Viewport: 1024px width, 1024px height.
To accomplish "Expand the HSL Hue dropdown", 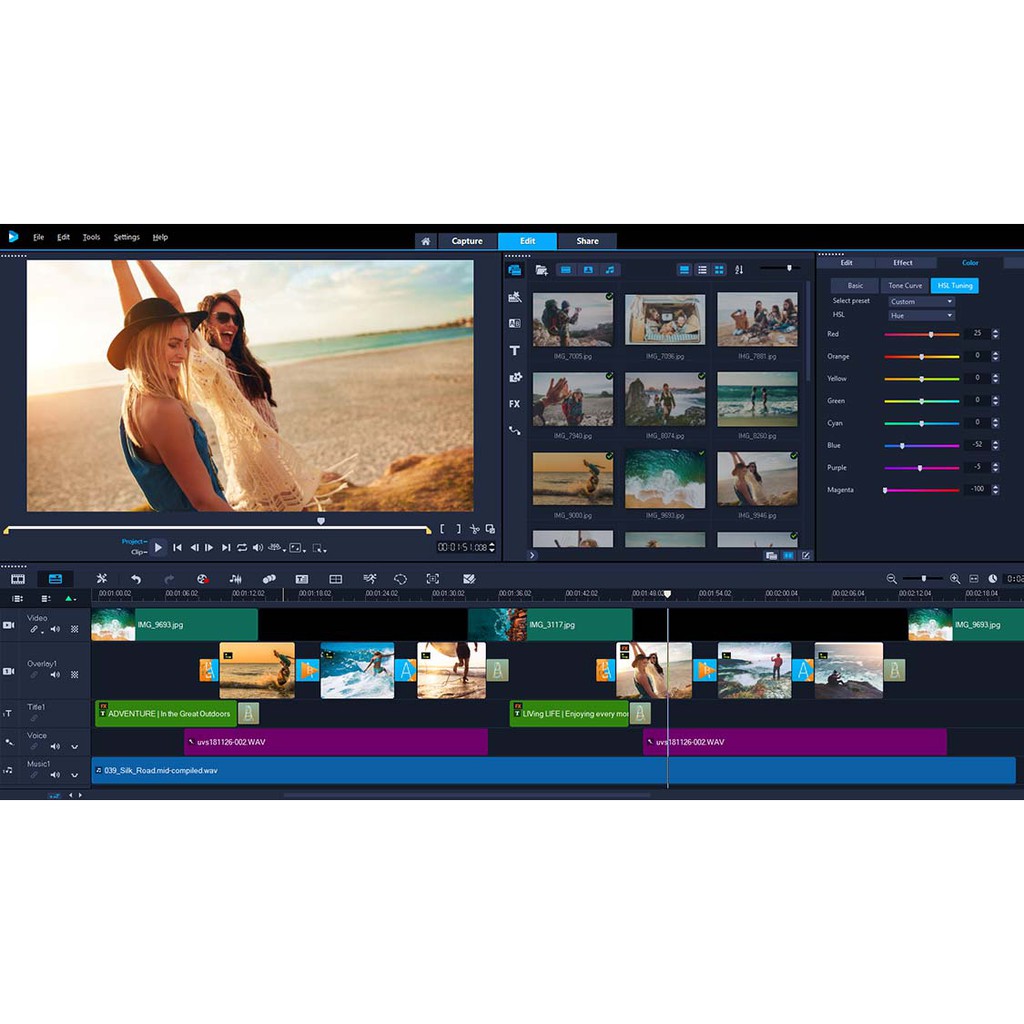I will tap(920, 315).
